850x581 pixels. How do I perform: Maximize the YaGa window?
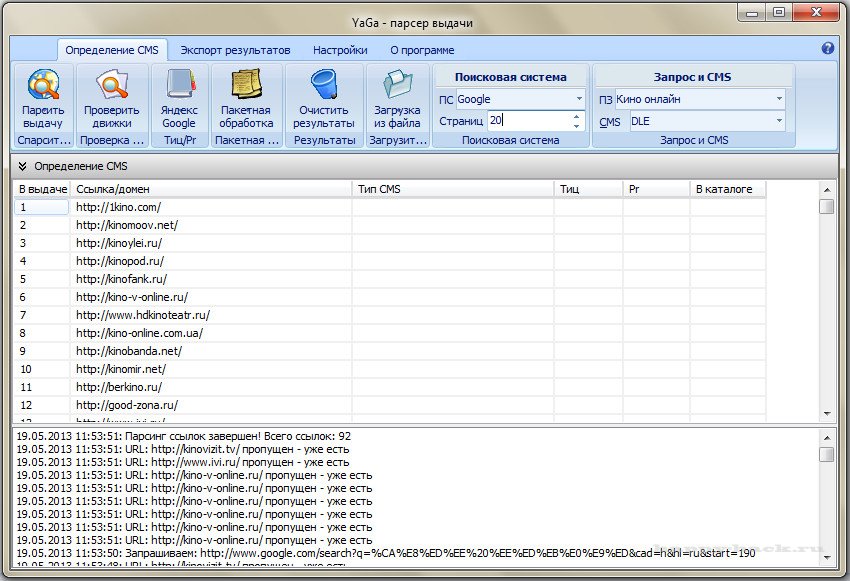click(x=779, y=12)
